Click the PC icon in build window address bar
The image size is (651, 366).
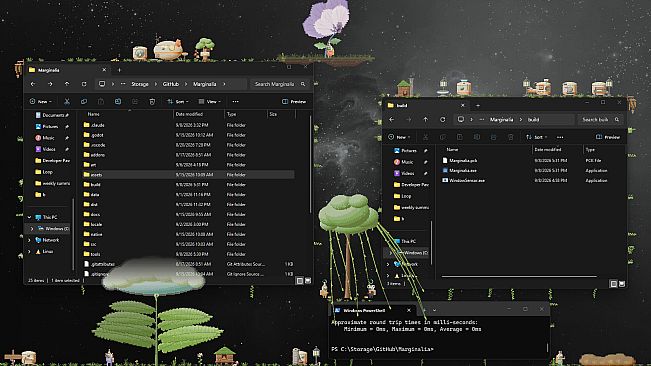coord(460,120)
